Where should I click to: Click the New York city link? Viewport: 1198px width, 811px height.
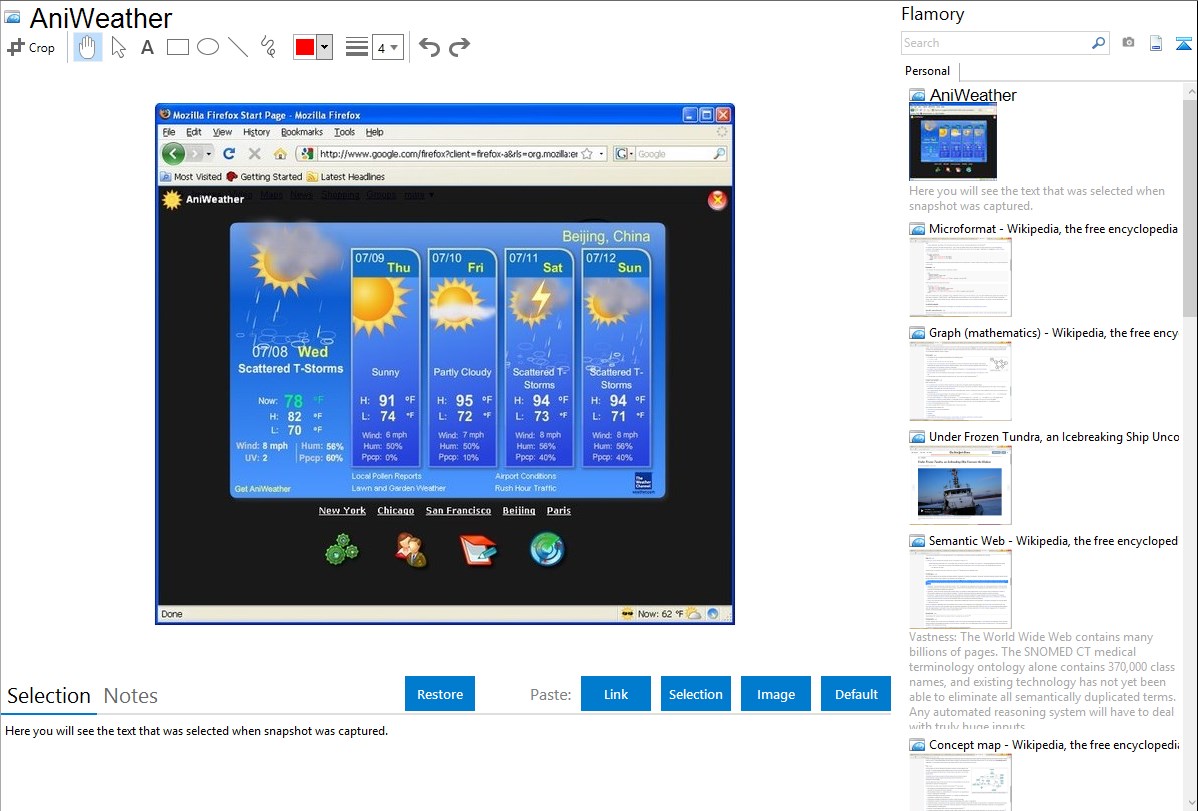click(x=342, y=511)
